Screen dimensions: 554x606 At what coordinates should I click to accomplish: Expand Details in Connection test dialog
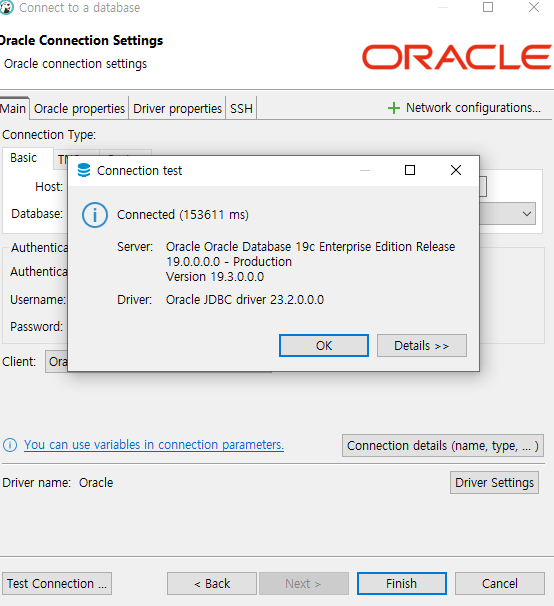(x=421, y=346)
